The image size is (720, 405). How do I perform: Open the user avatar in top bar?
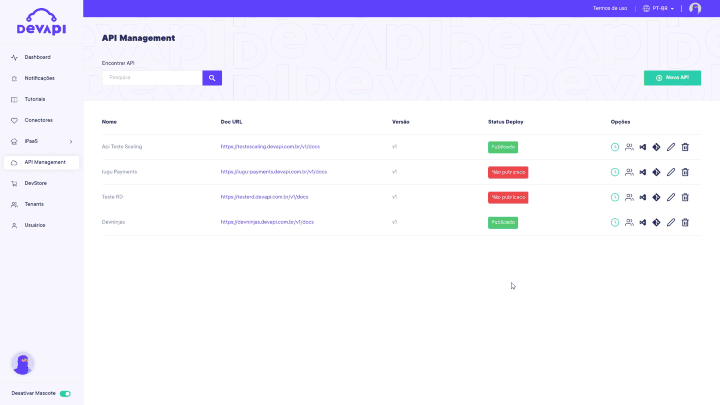[x=695, y=8]
